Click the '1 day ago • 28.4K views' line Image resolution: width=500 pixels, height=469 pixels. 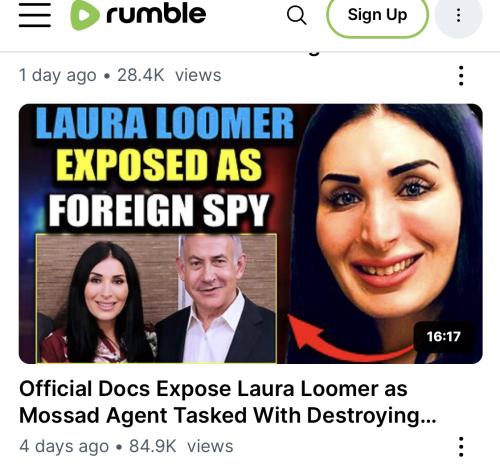120,75
